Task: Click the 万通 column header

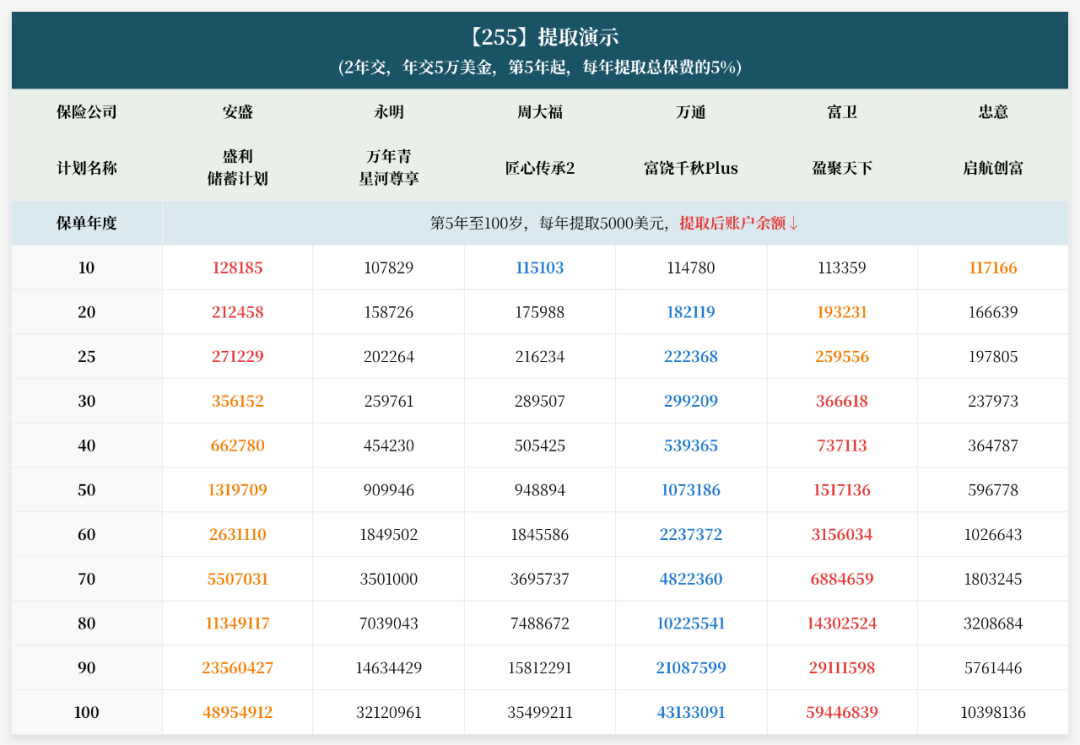Action: 691,112
